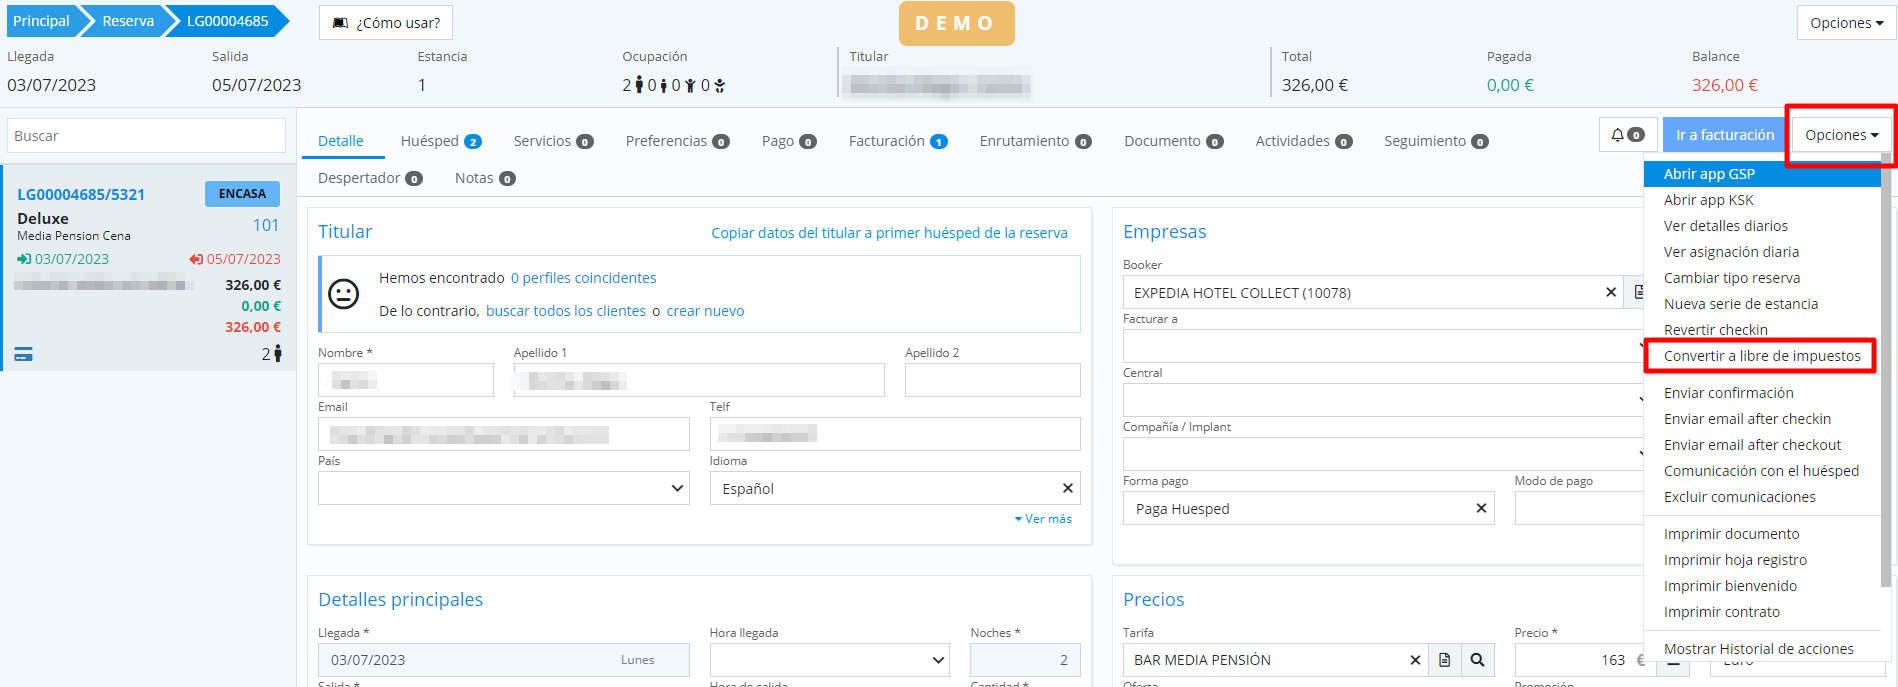Open the document icon beside the Tarifa field

click(1444, 660)
